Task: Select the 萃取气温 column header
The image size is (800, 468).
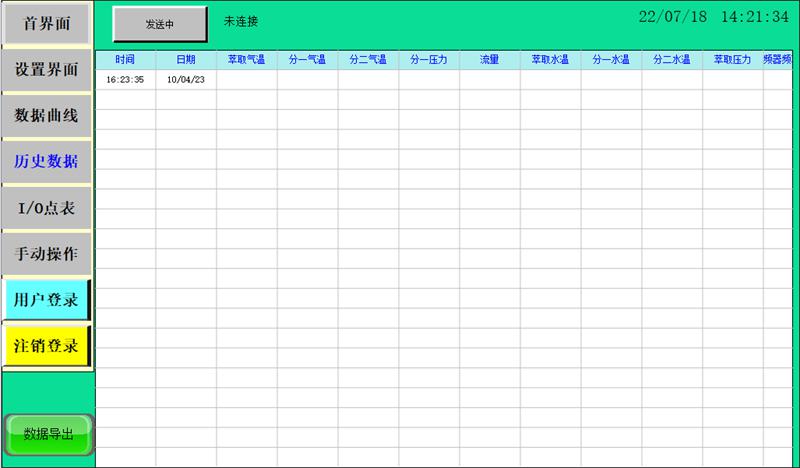Action: tap(246, 60)
